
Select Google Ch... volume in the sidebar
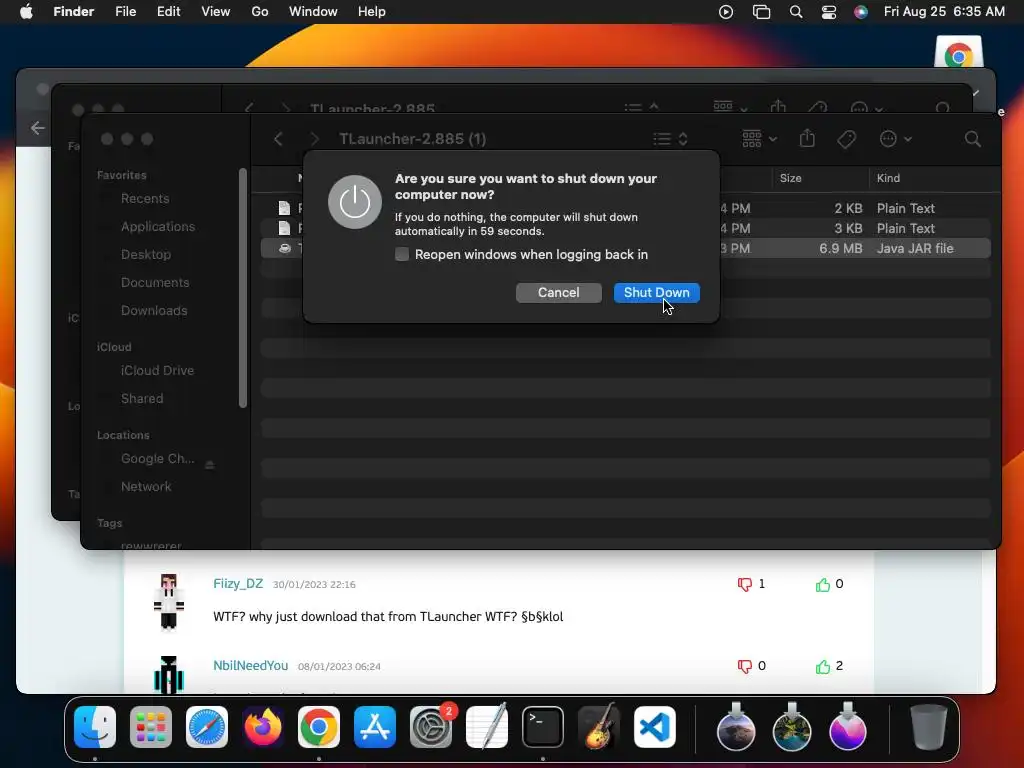[x=157, y=458]
